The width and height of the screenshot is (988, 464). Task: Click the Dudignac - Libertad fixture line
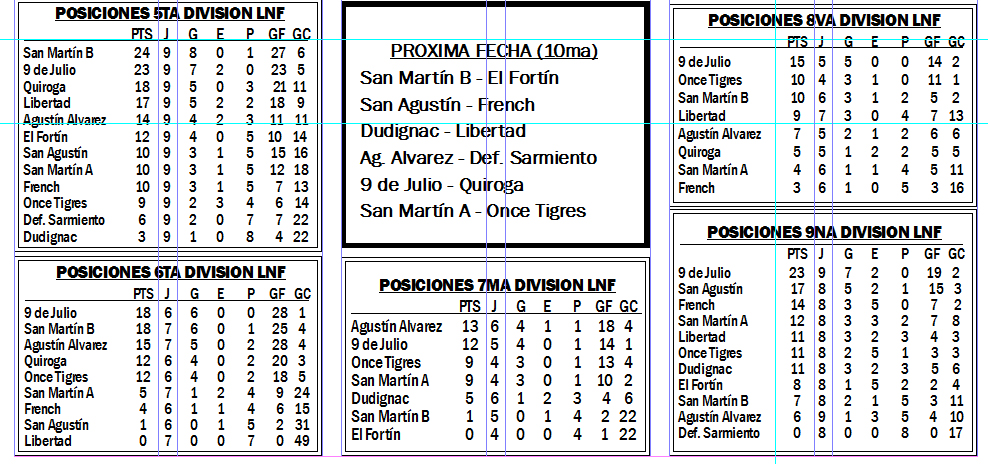point(444,131)
